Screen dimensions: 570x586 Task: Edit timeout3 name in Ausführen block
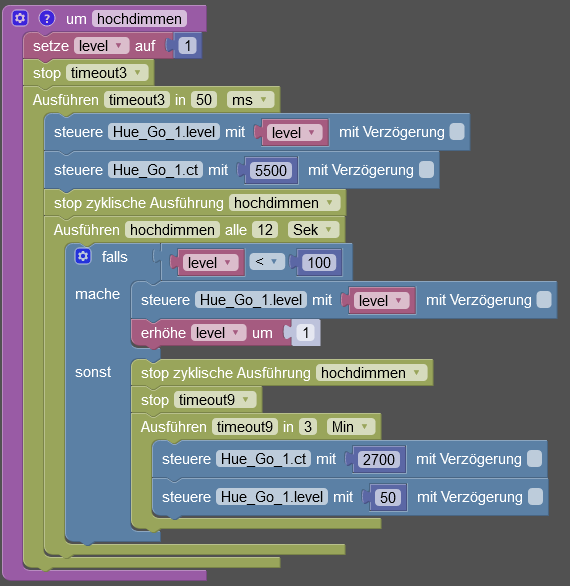pos(137,100)
